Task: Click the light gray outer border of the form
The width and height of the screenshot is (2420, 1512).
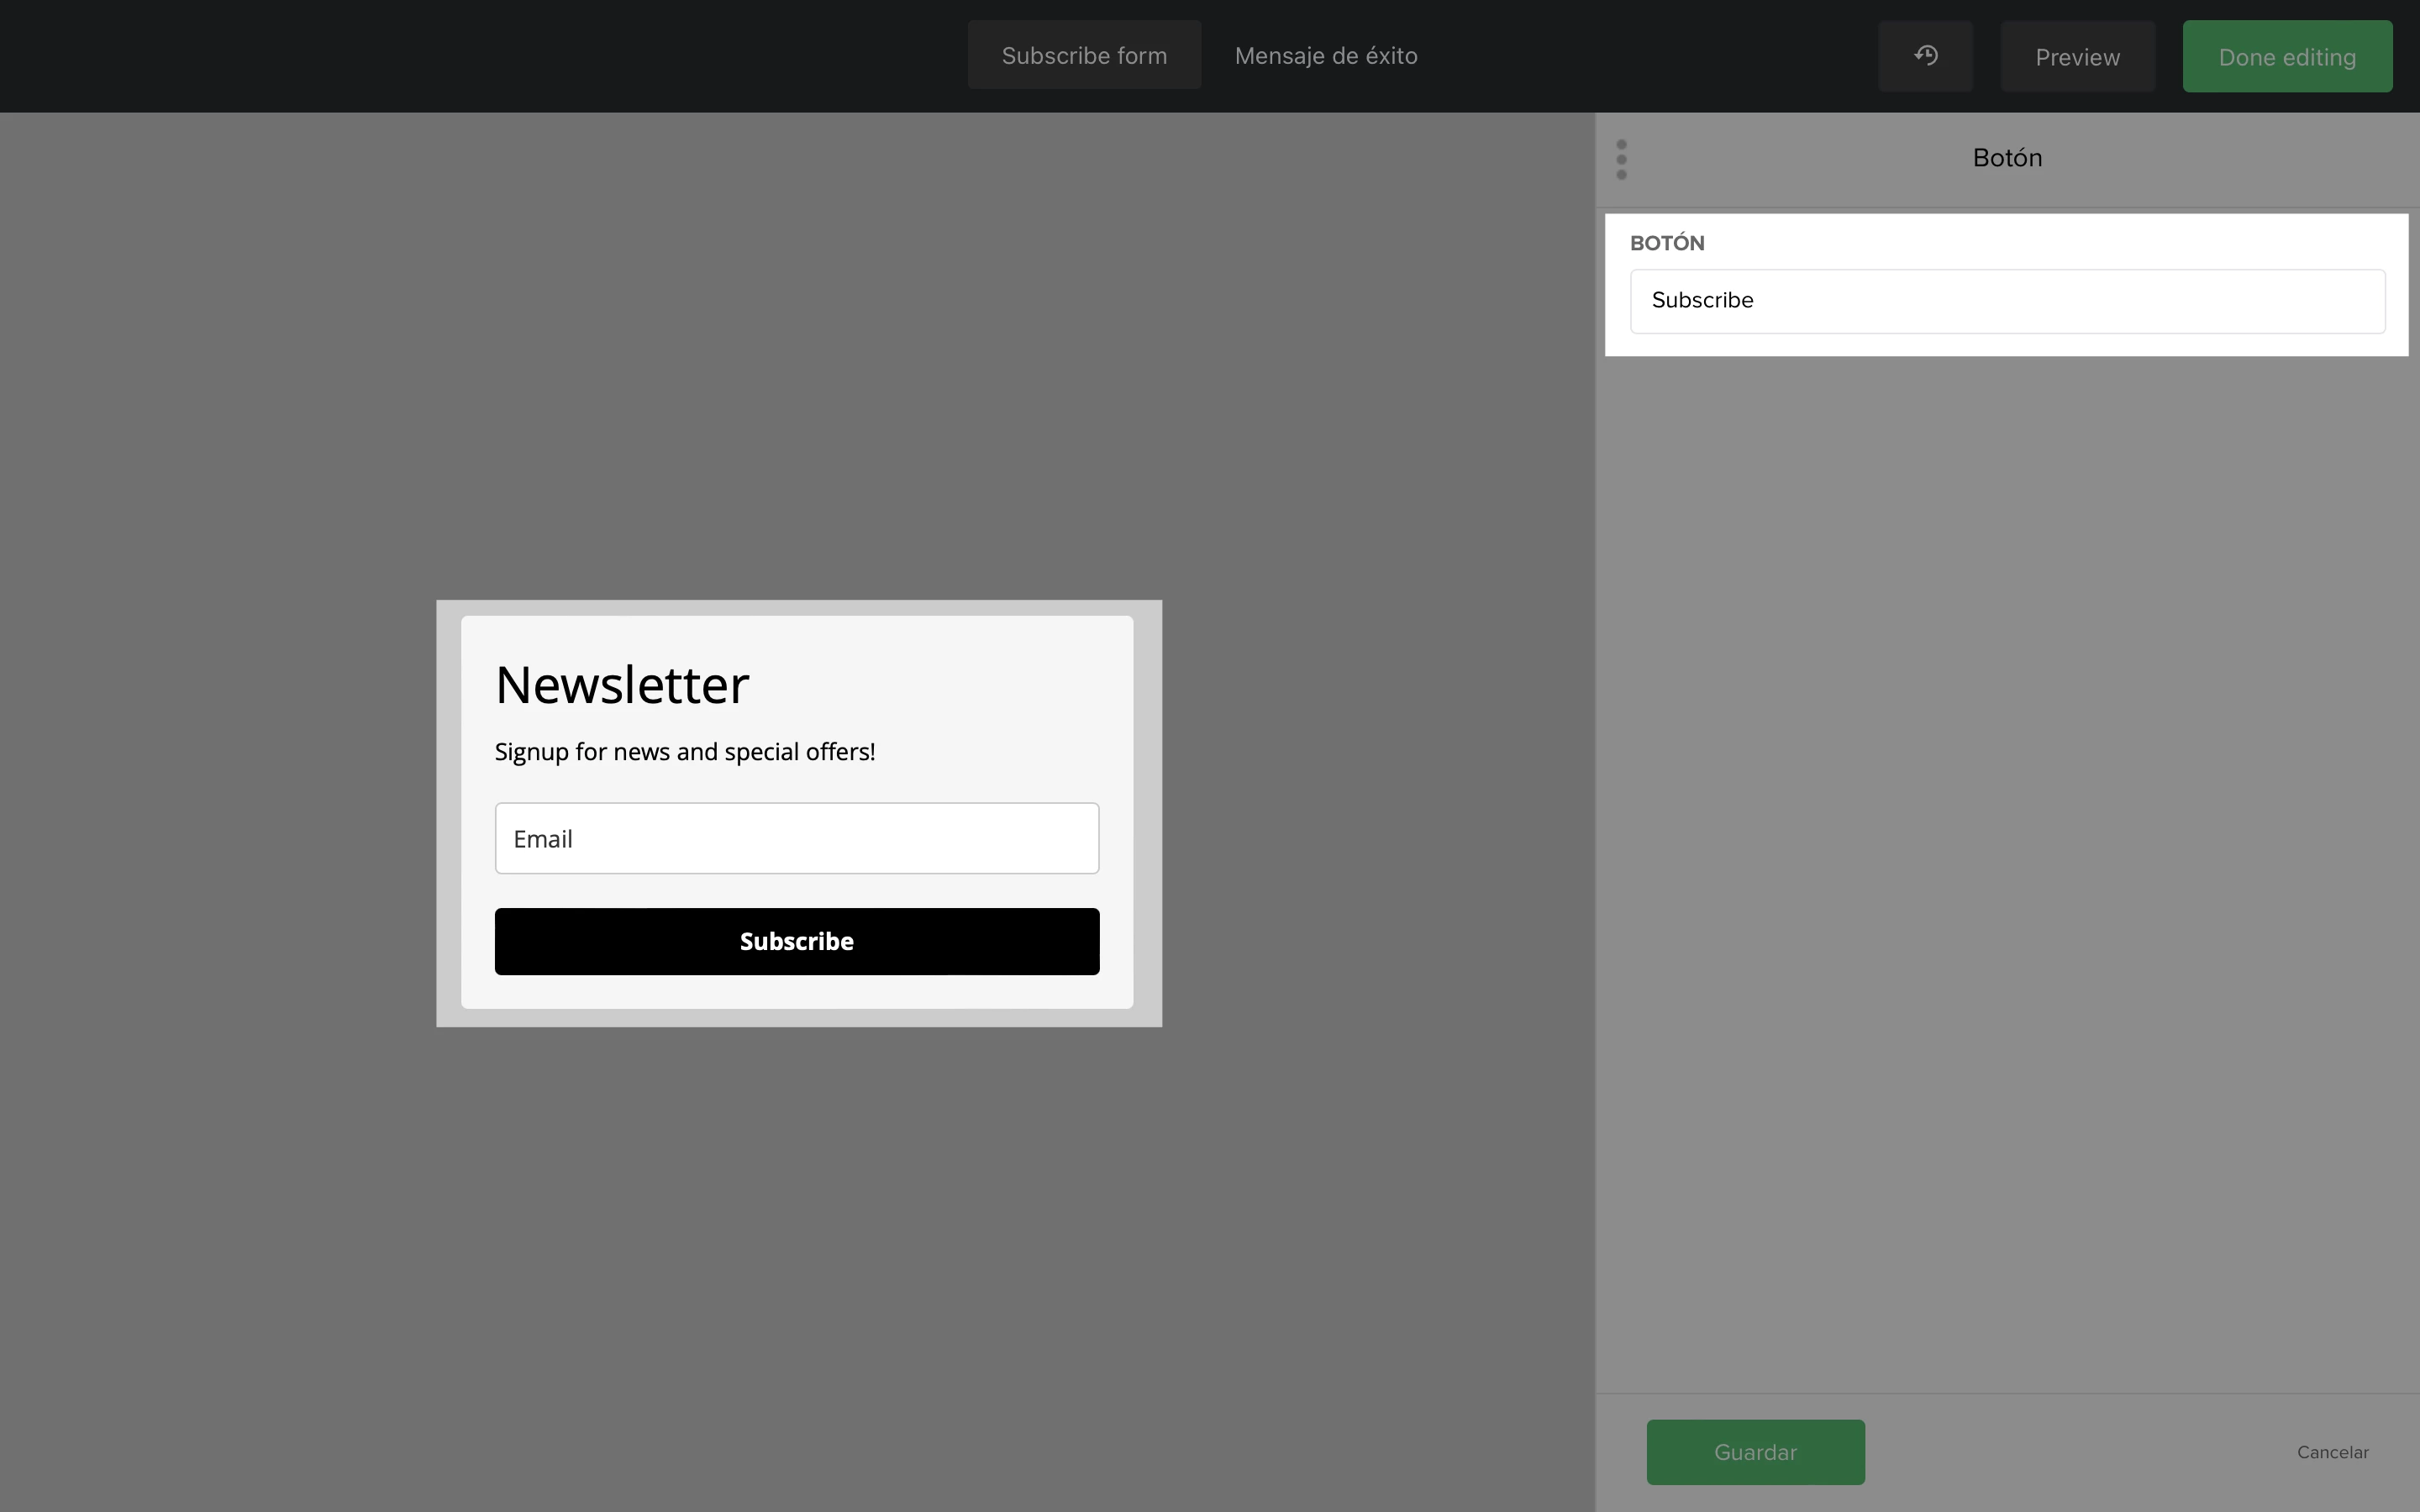Action: coord(448,812)
